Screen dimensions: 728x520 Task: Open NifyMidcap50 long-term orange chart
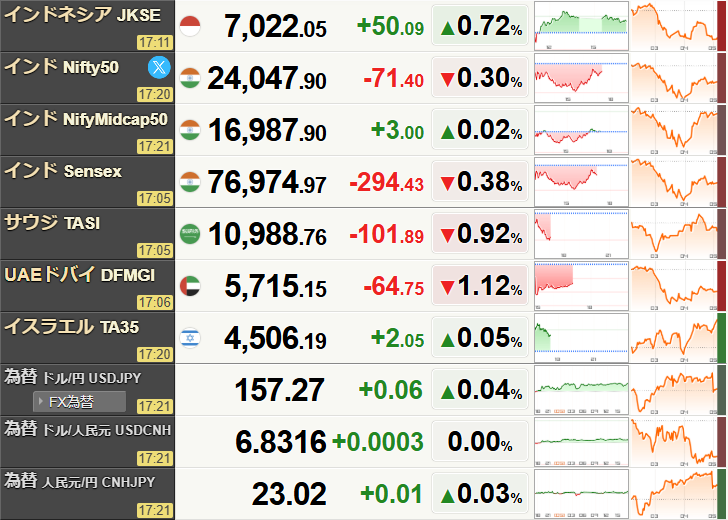(674, 130)
